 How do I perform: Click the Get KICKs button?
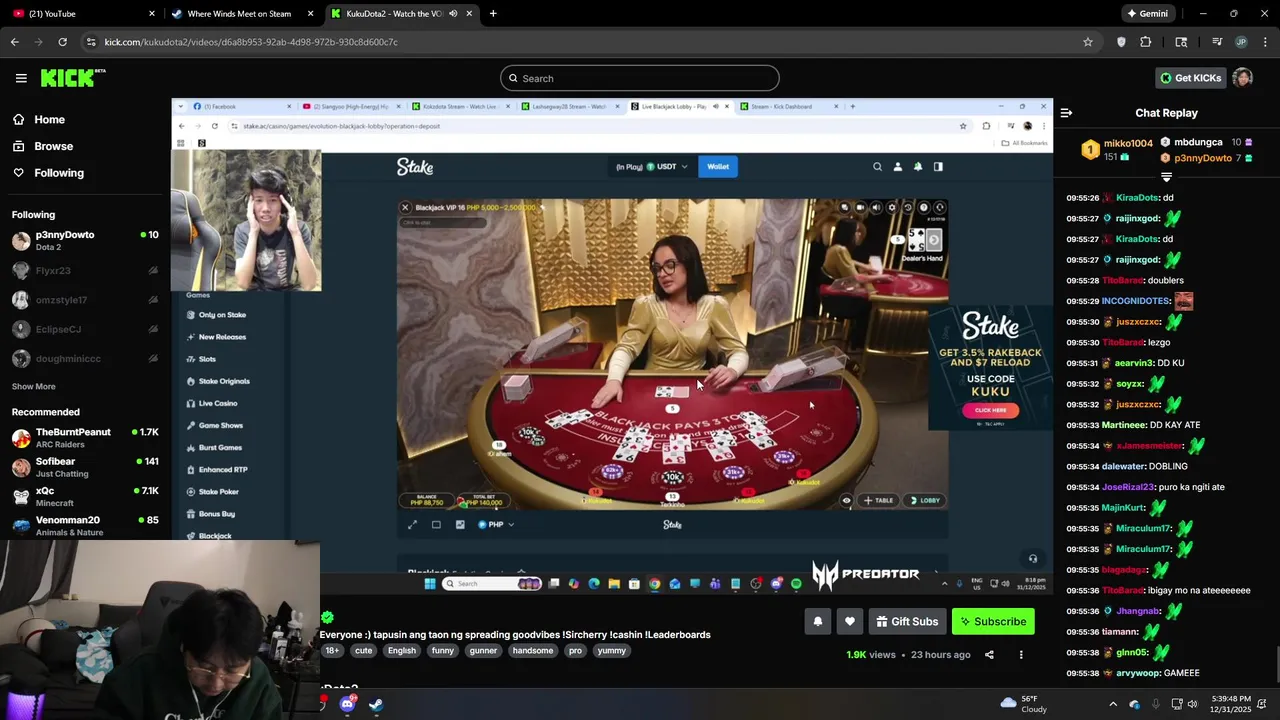click(1190, 78)
